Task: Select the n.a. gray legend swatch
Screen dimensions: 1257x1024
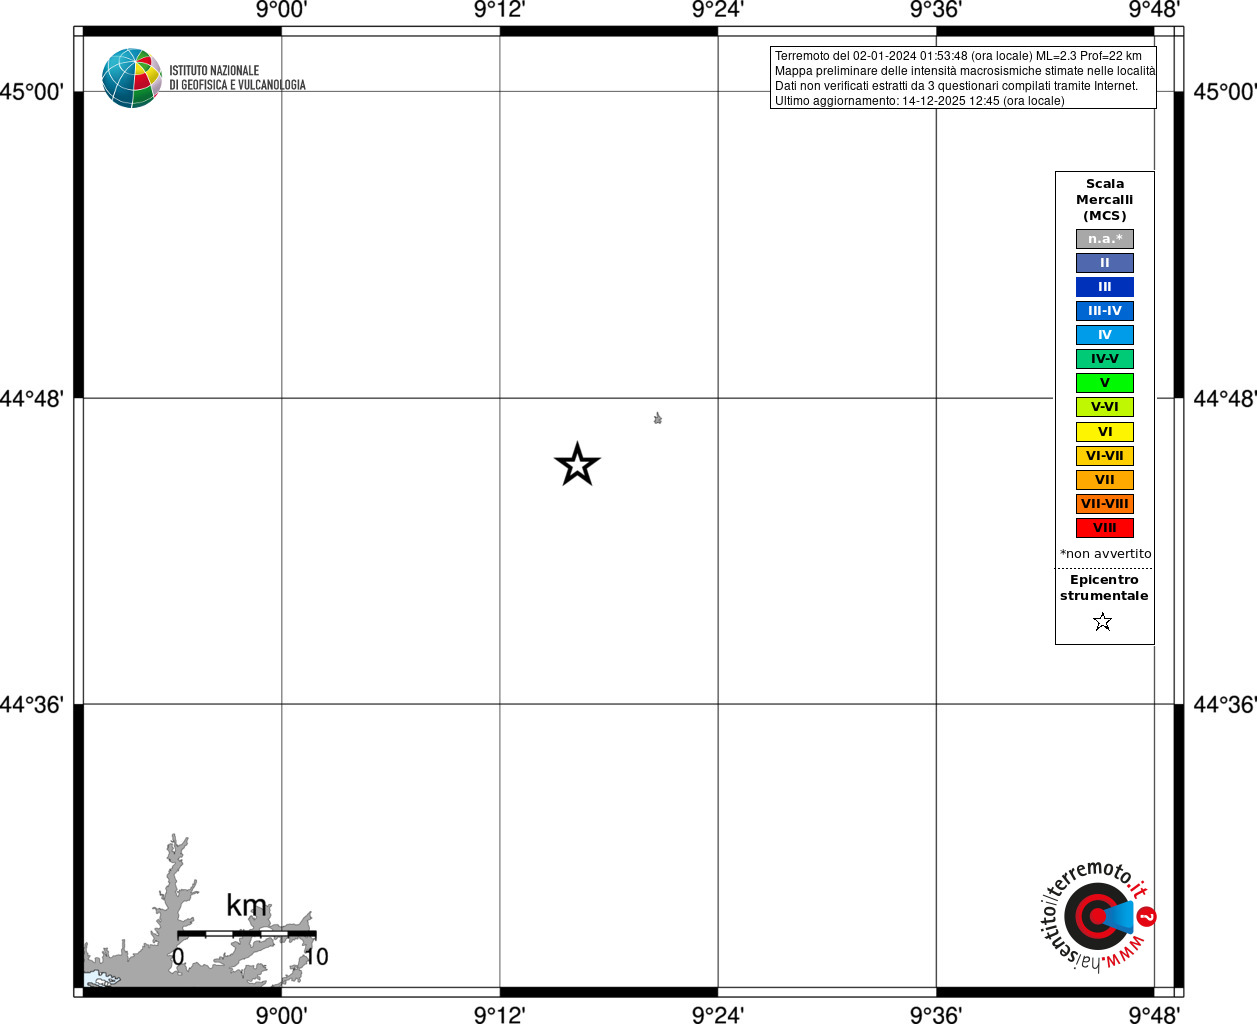Action: (1105, 239)
